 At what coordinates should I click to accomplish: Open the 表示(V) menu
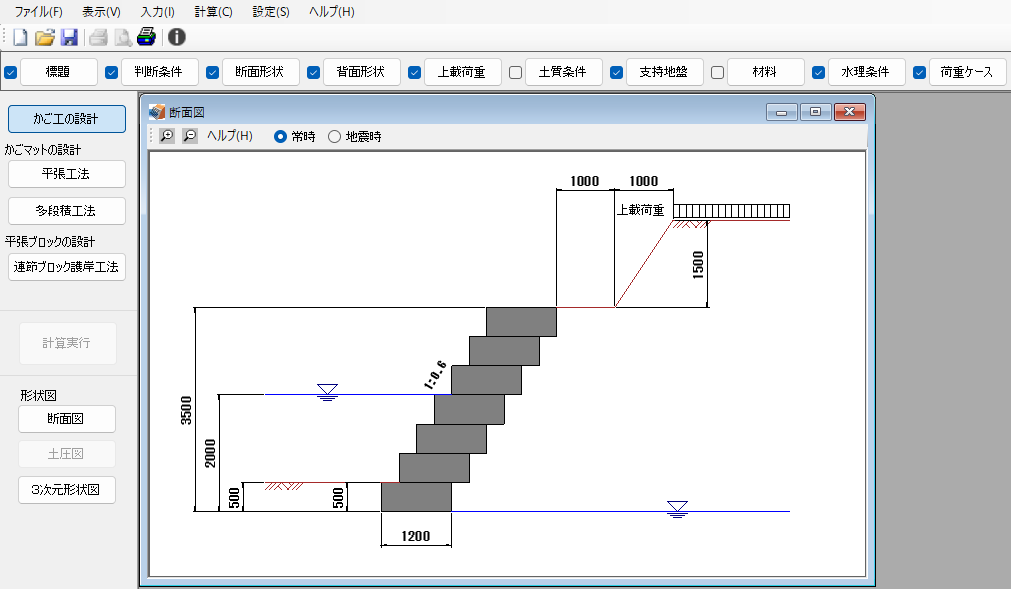pyautogui.click(x=101, y=12)
